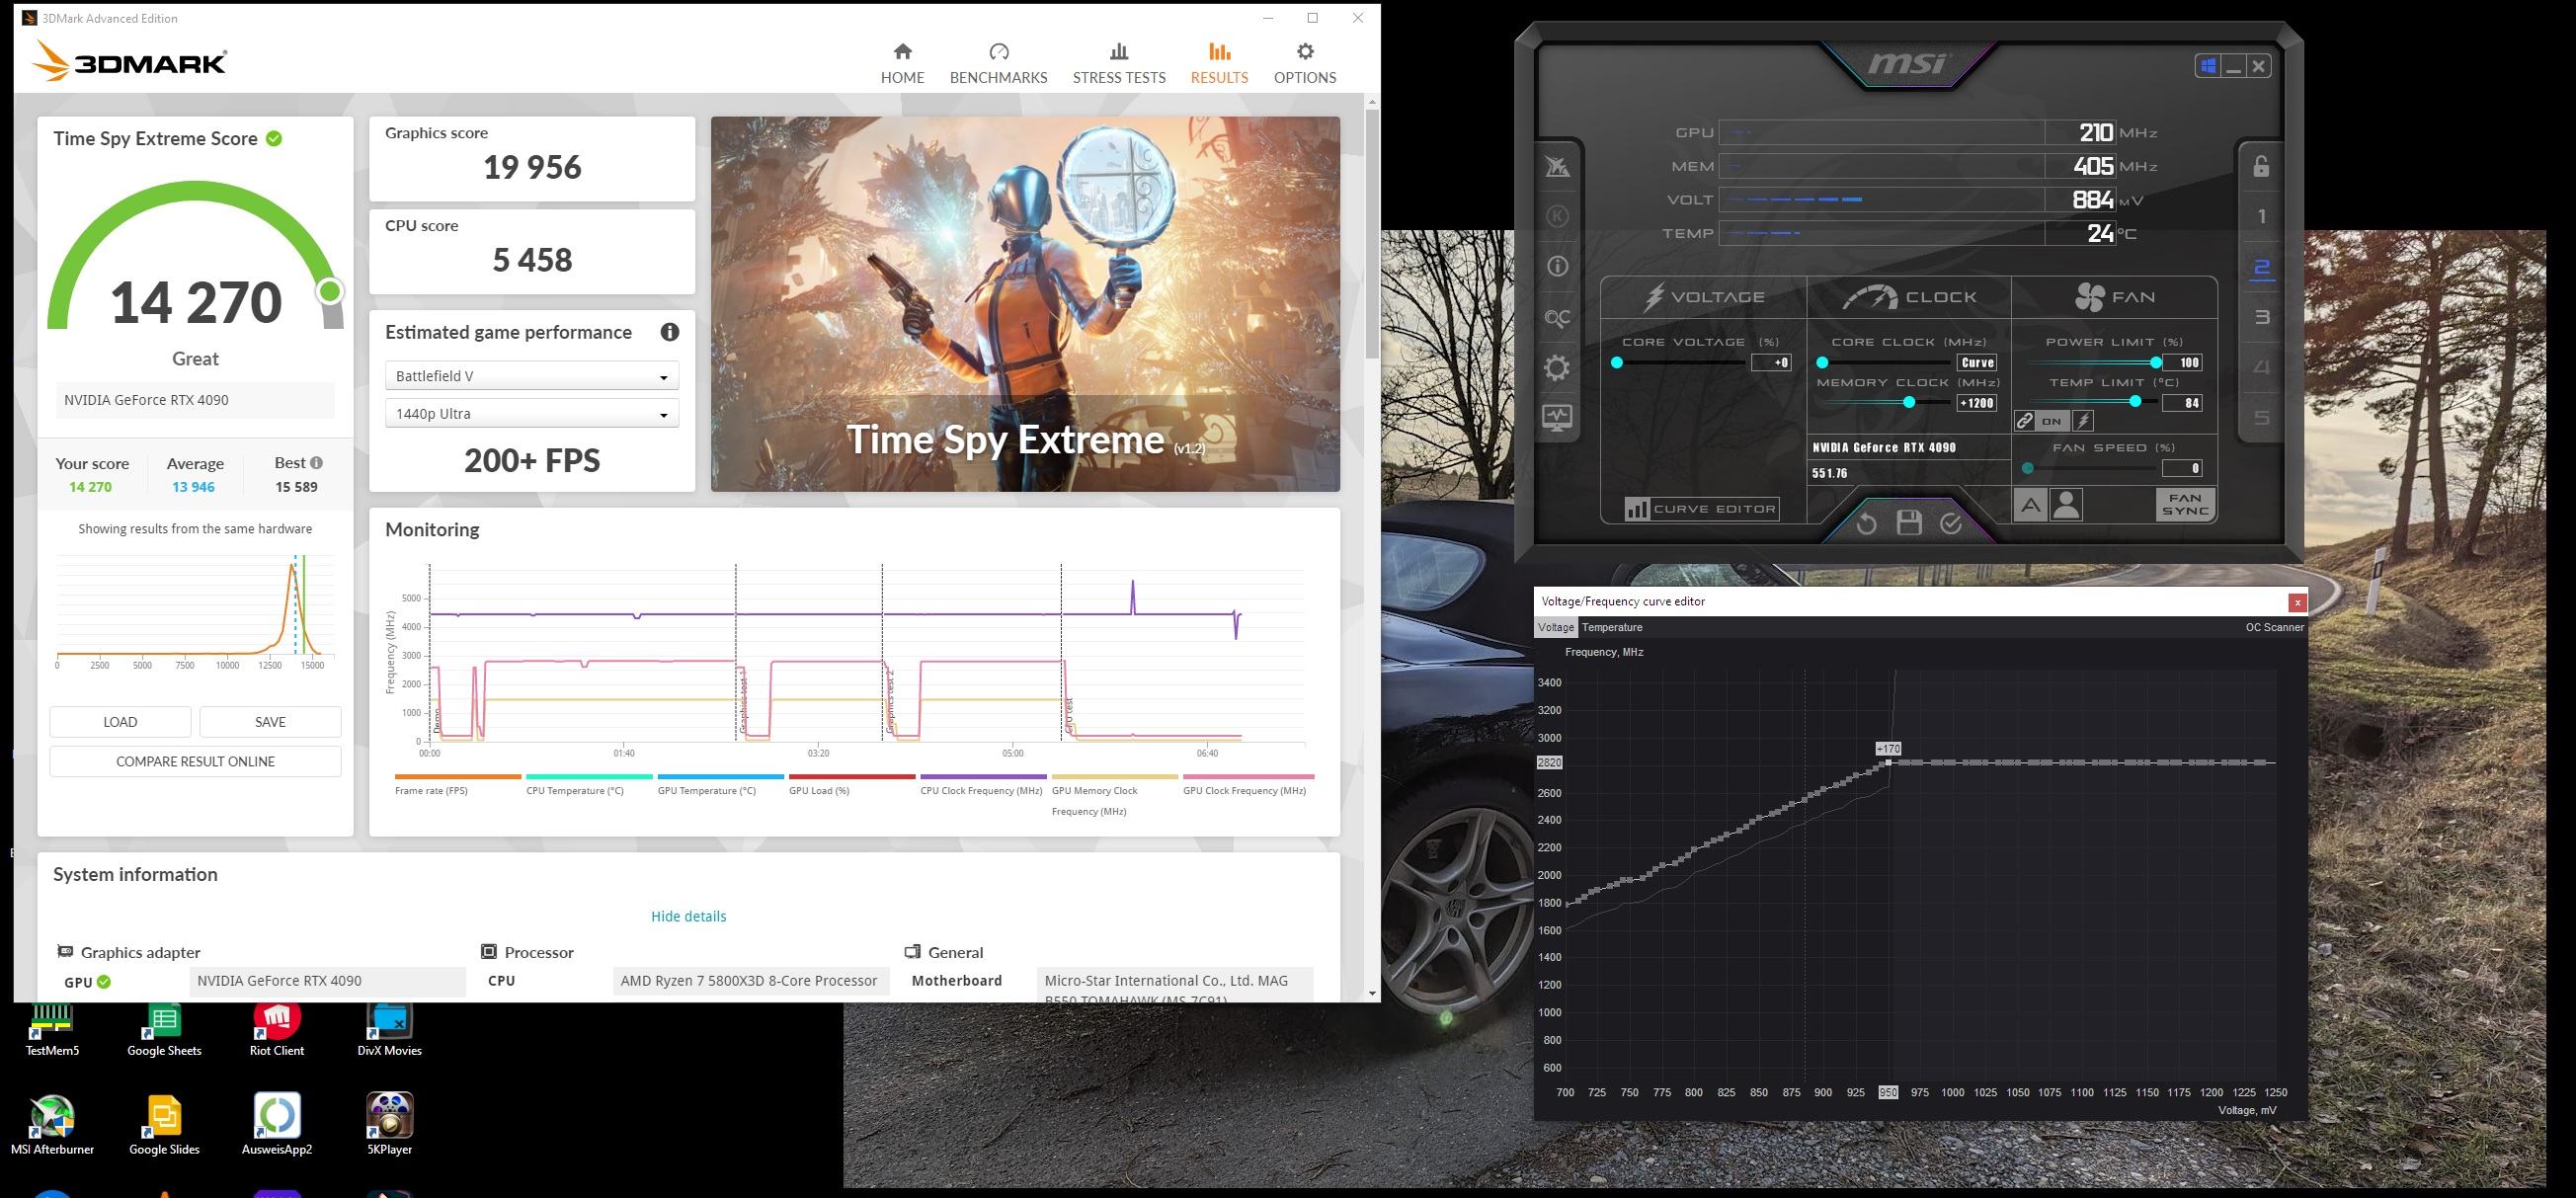This screenshot has height=1198, width=2576.
Task: Click the CURVE EDITOR button
Action: (x=1701, y=509)
